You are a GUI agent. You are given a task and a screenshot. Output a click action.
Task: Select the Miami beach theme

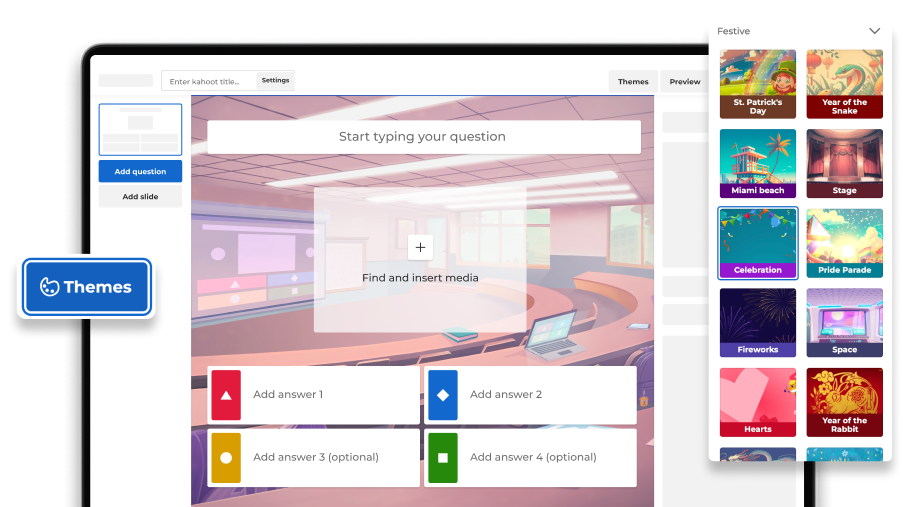[758, 163]
